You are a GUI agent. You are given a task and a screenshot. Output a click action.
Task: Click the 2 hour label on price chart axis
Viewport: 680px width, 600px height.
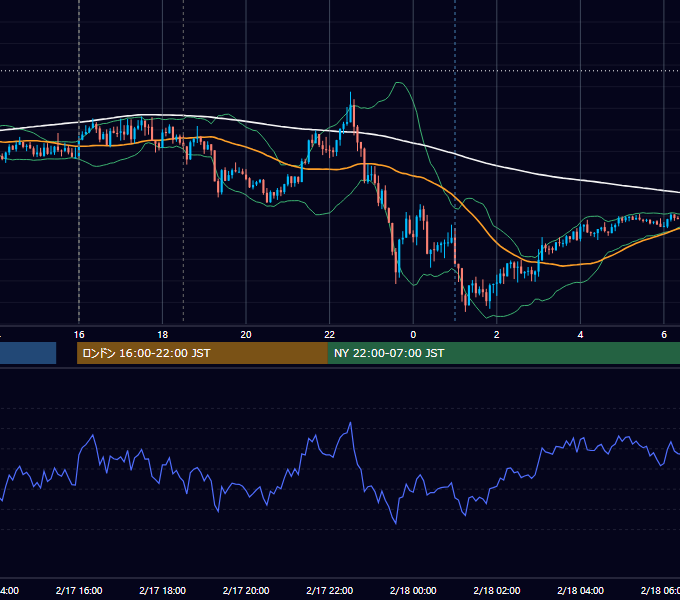pyautogui.click(x=497, y=335)
